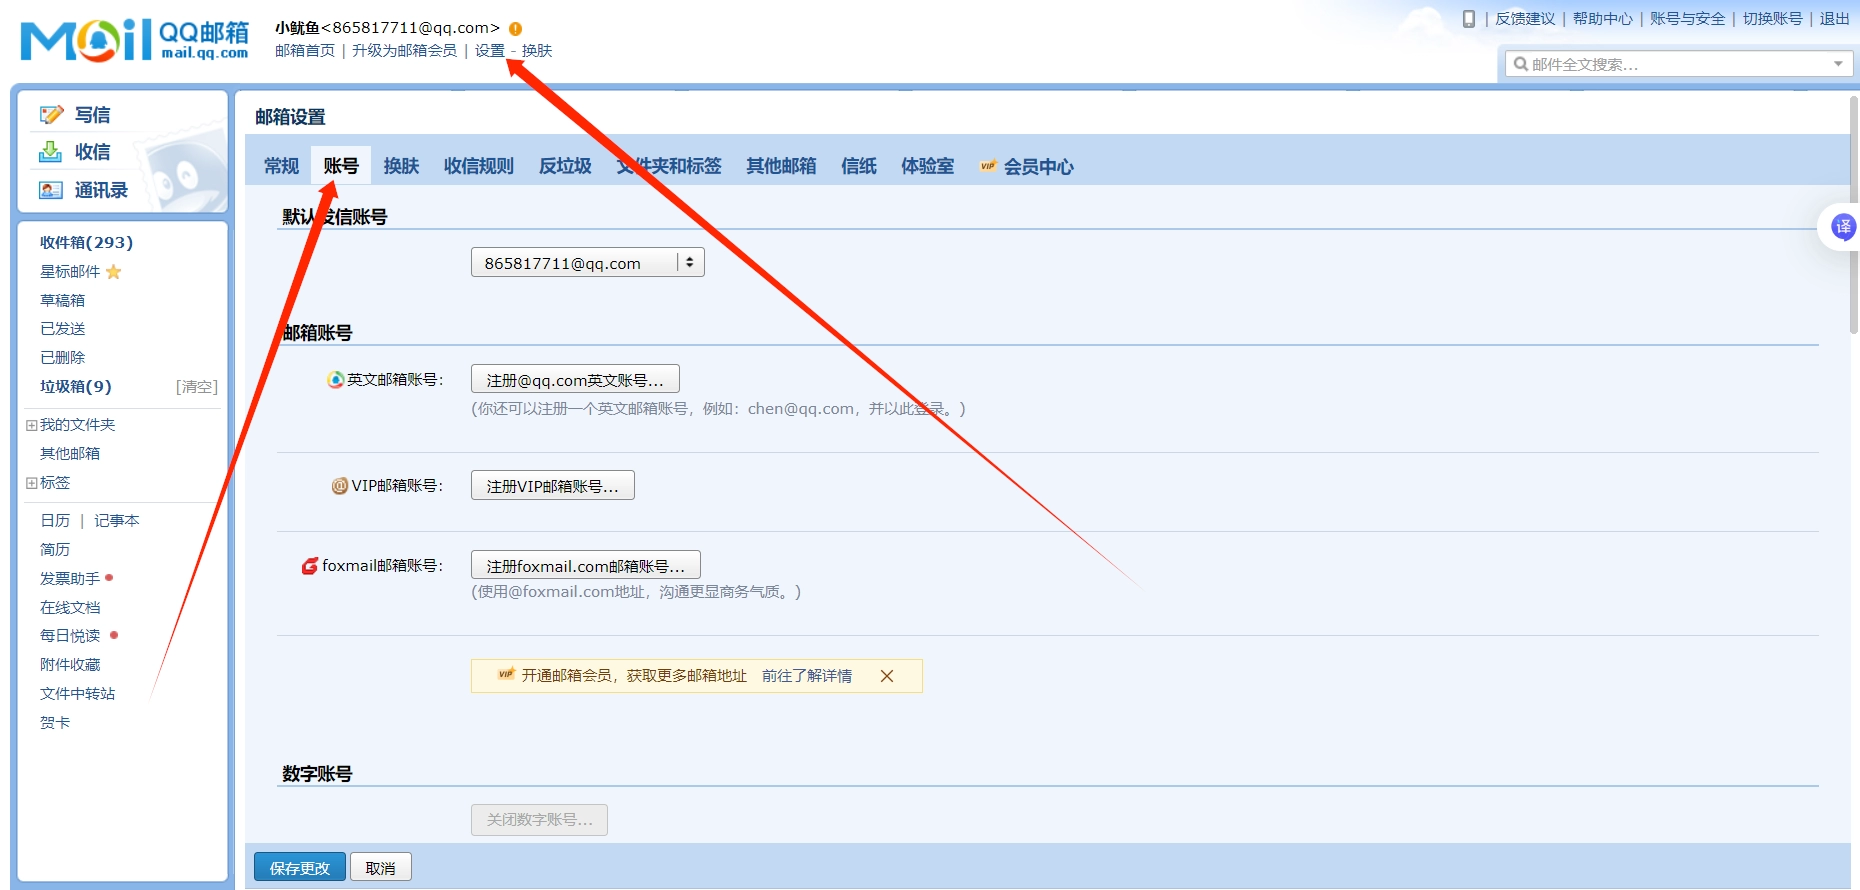
Task: Open 发票助手 in sidebar
Action: pos(70,579)
